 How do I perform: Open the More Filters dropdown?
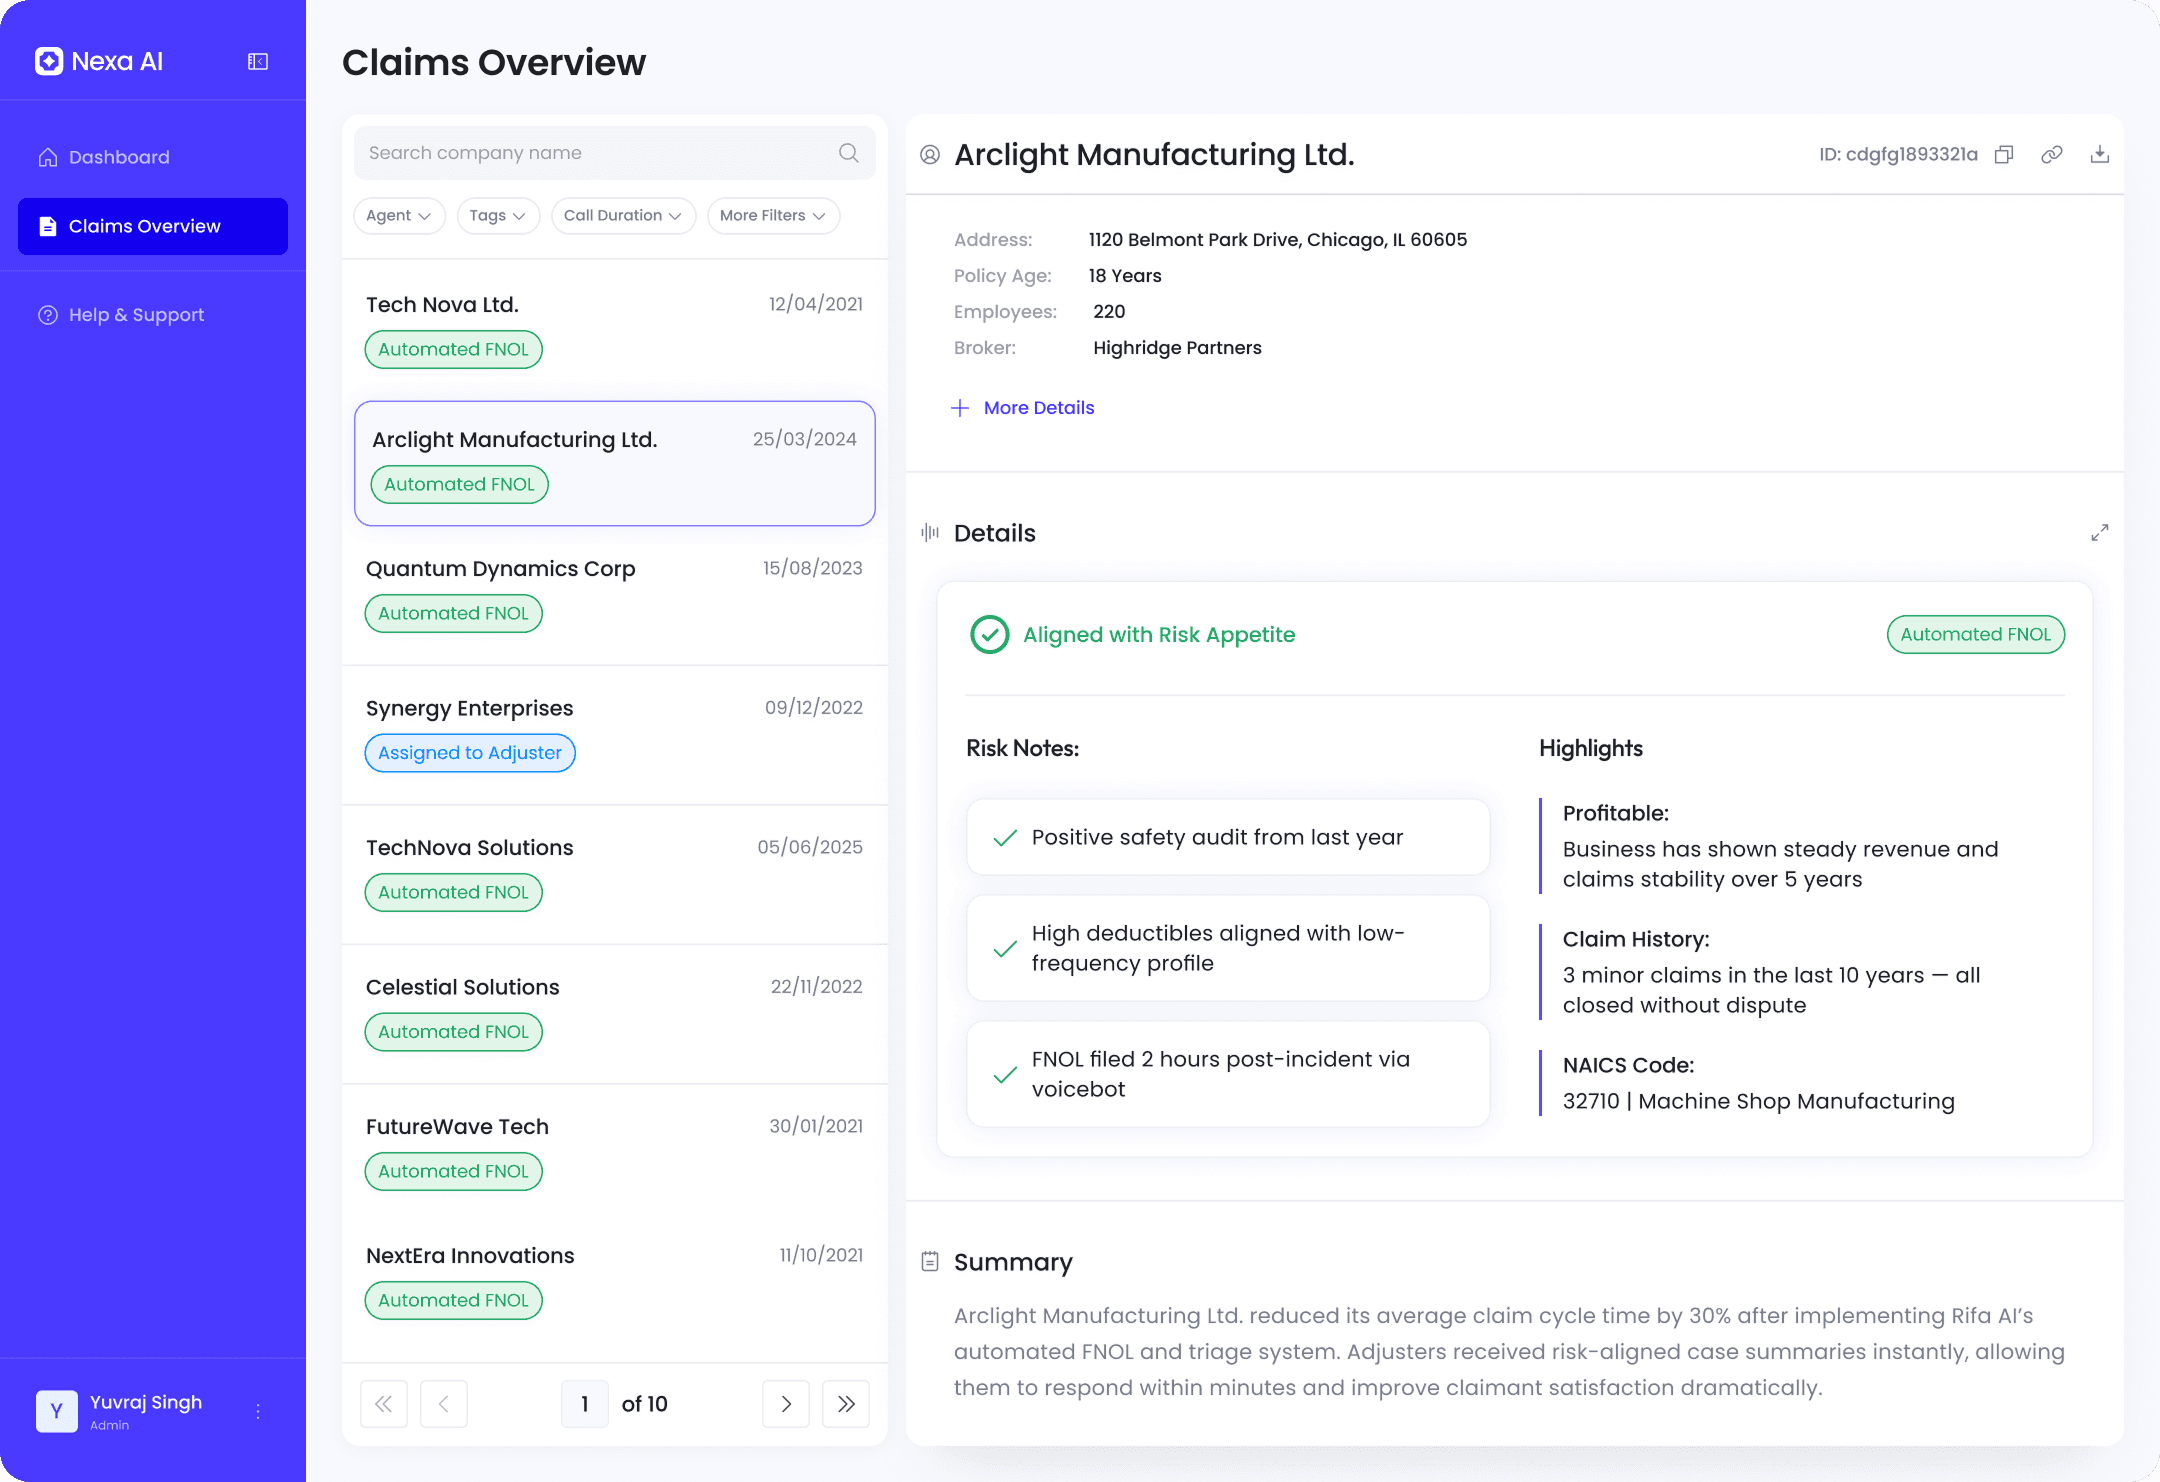pos(772,215)
